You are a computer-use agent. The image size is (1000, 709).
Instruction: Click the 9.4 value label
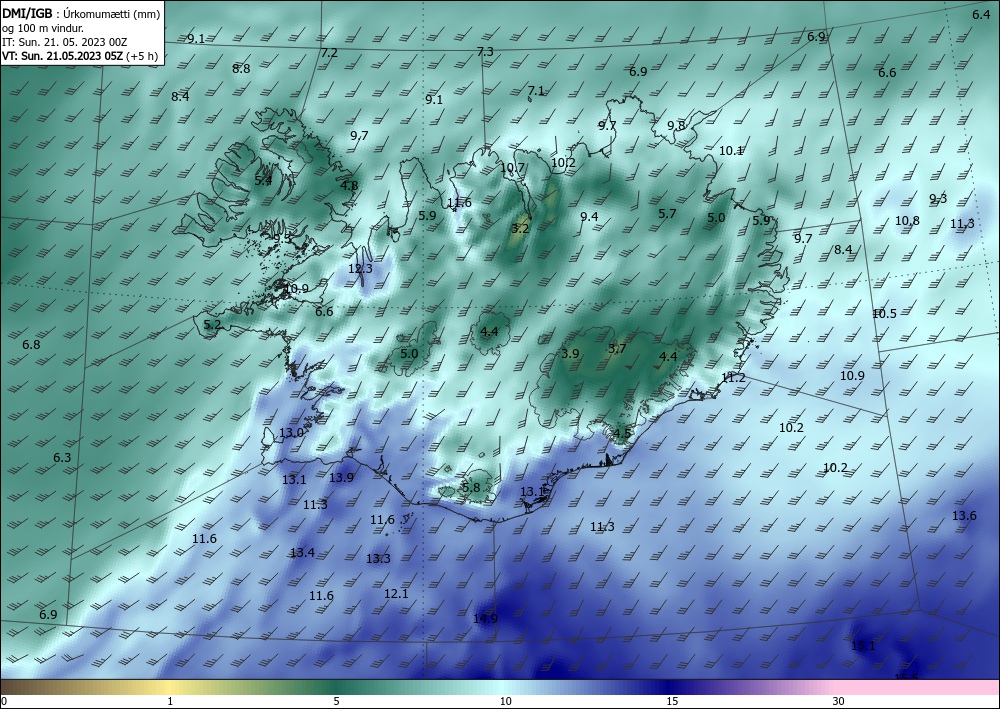click(589, 216)
